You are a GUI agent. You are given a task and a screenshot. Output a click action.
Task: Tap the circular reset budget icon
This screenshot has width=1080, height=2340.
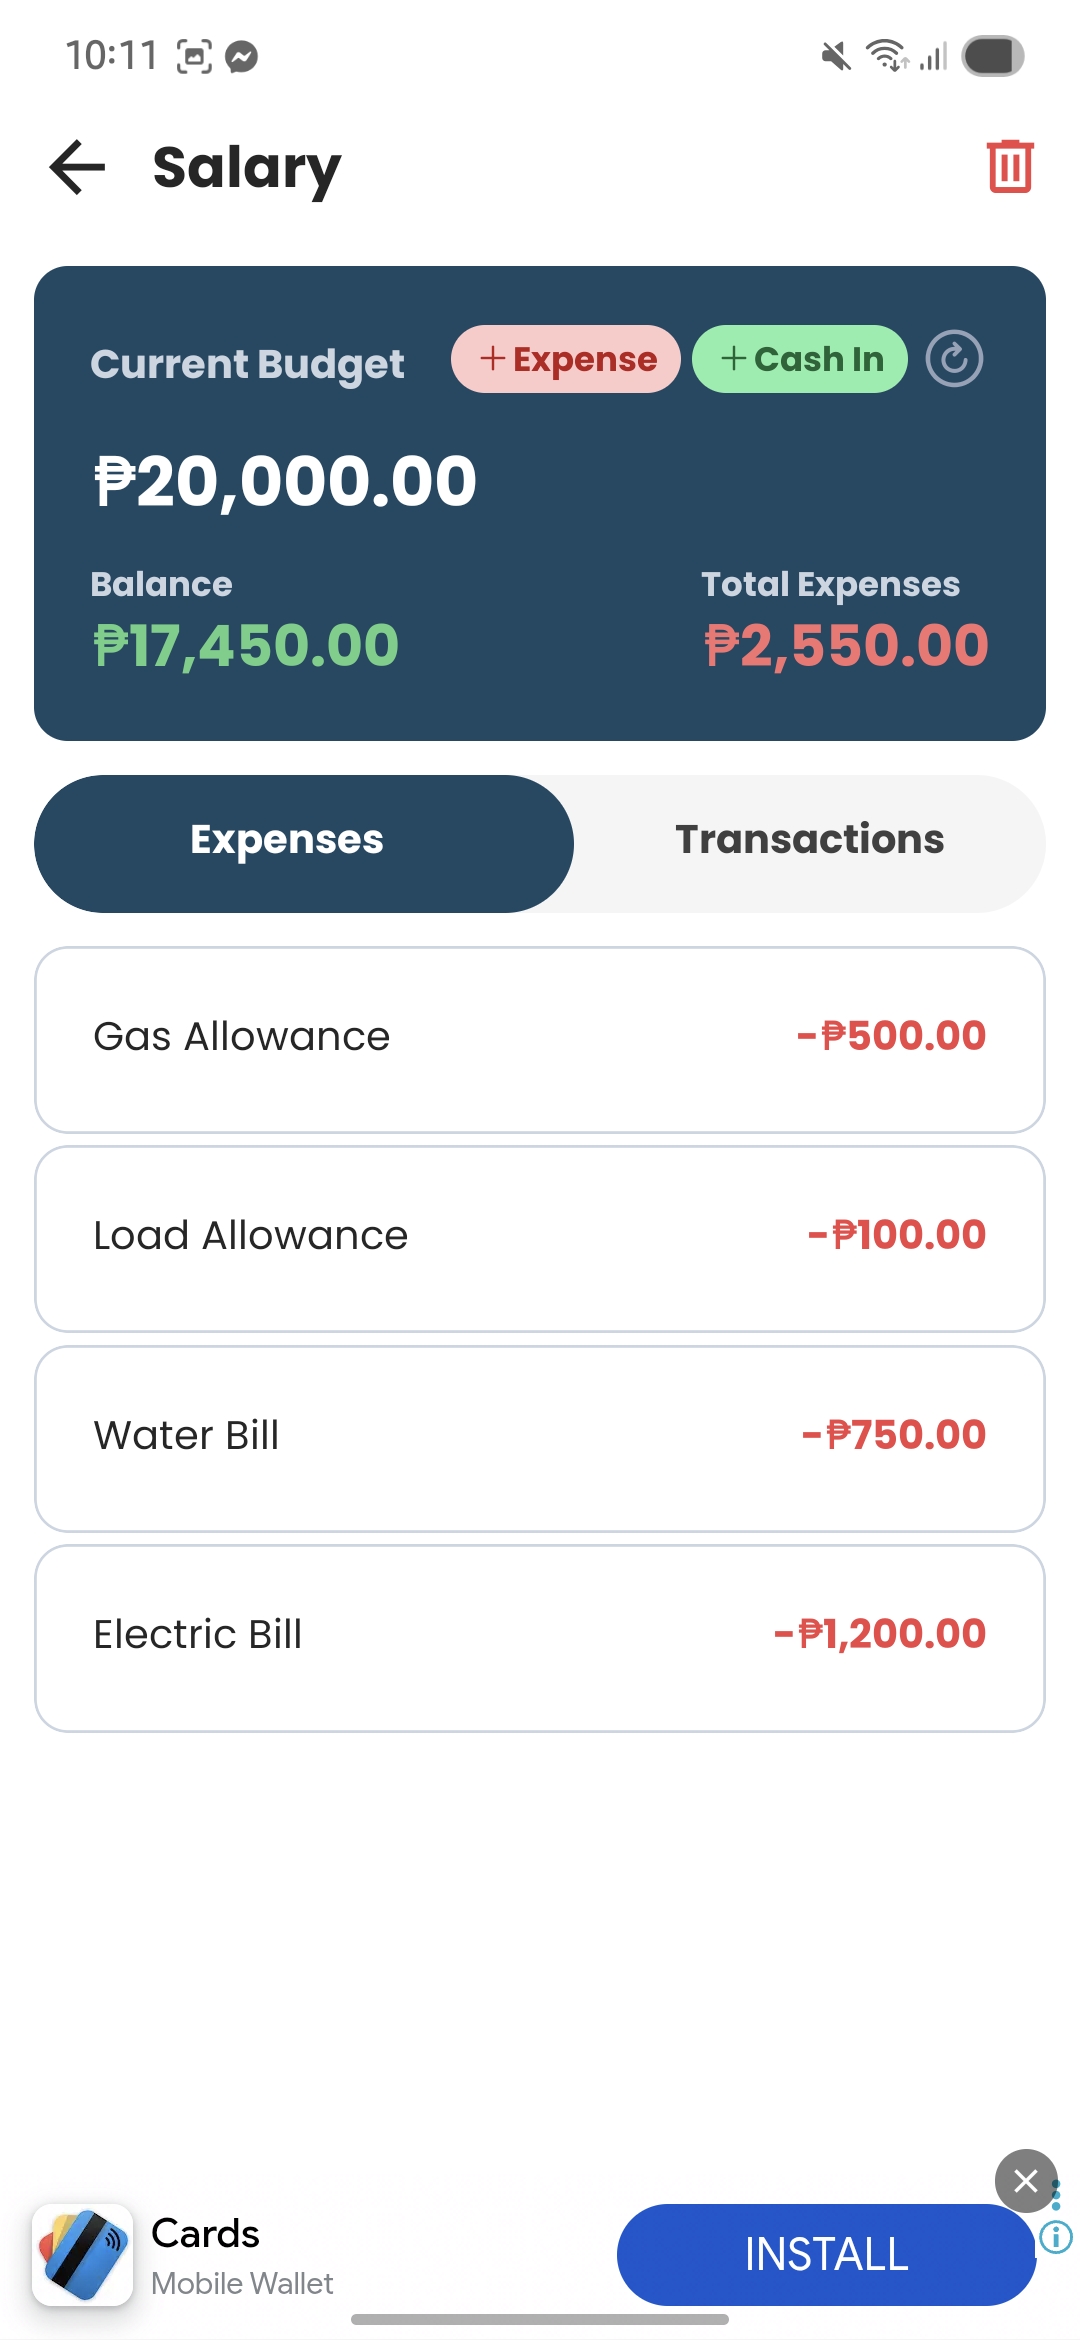pyautogui.click(x=954, y=359)
